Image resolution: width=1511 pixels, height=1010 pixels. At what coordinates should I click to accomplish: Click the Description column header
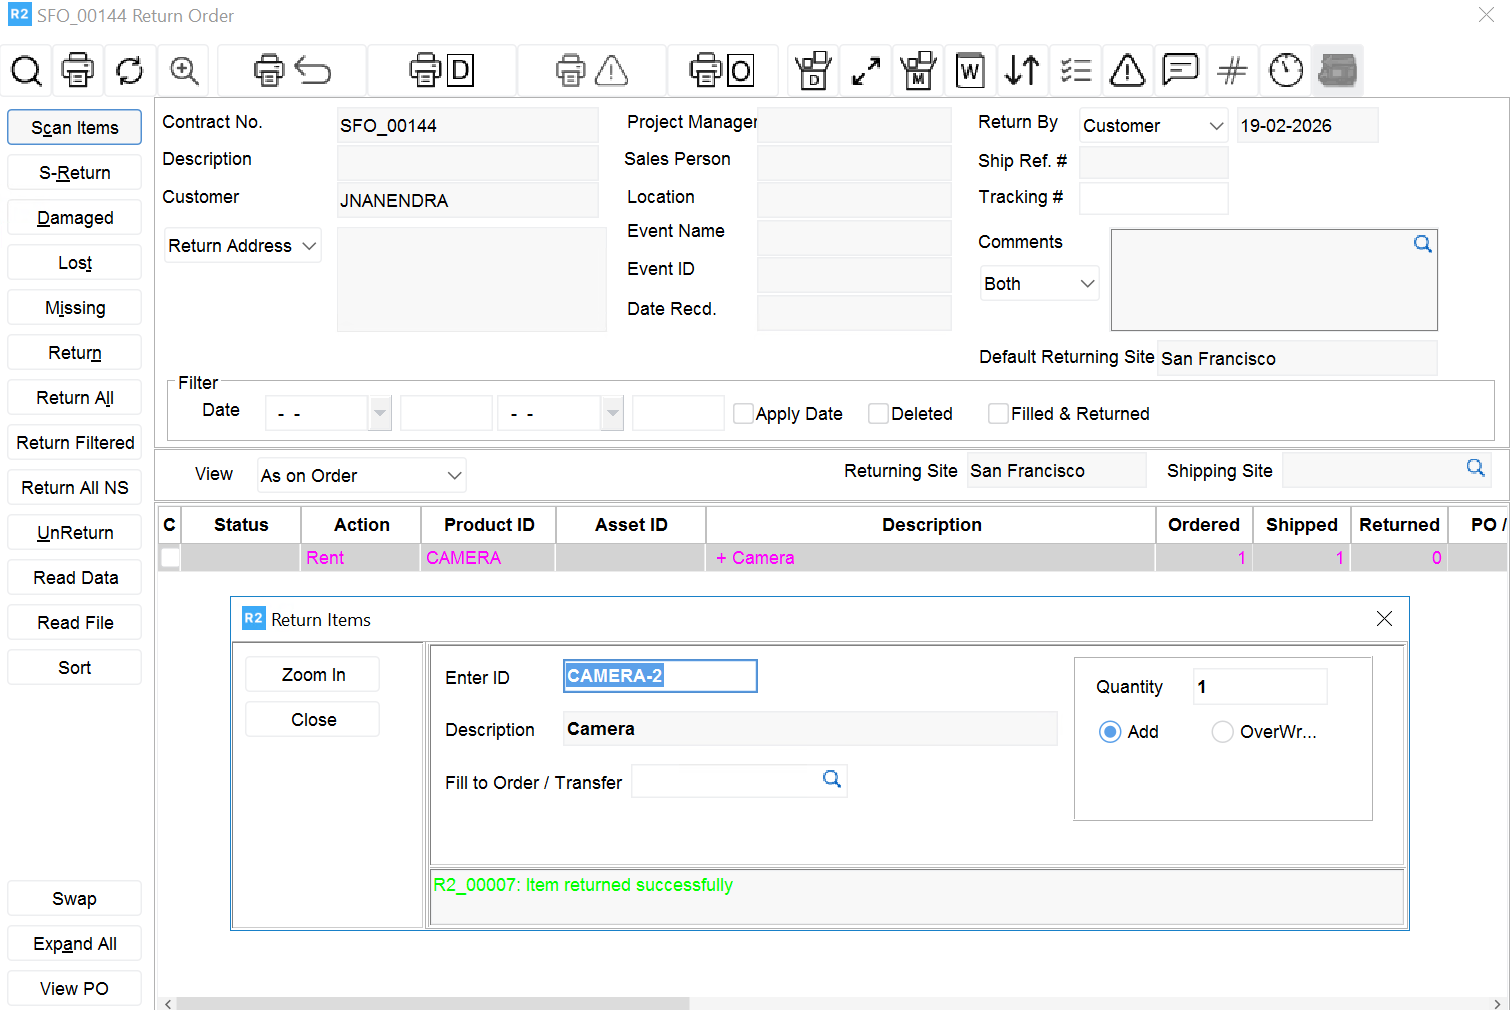(x=931, y=525)
